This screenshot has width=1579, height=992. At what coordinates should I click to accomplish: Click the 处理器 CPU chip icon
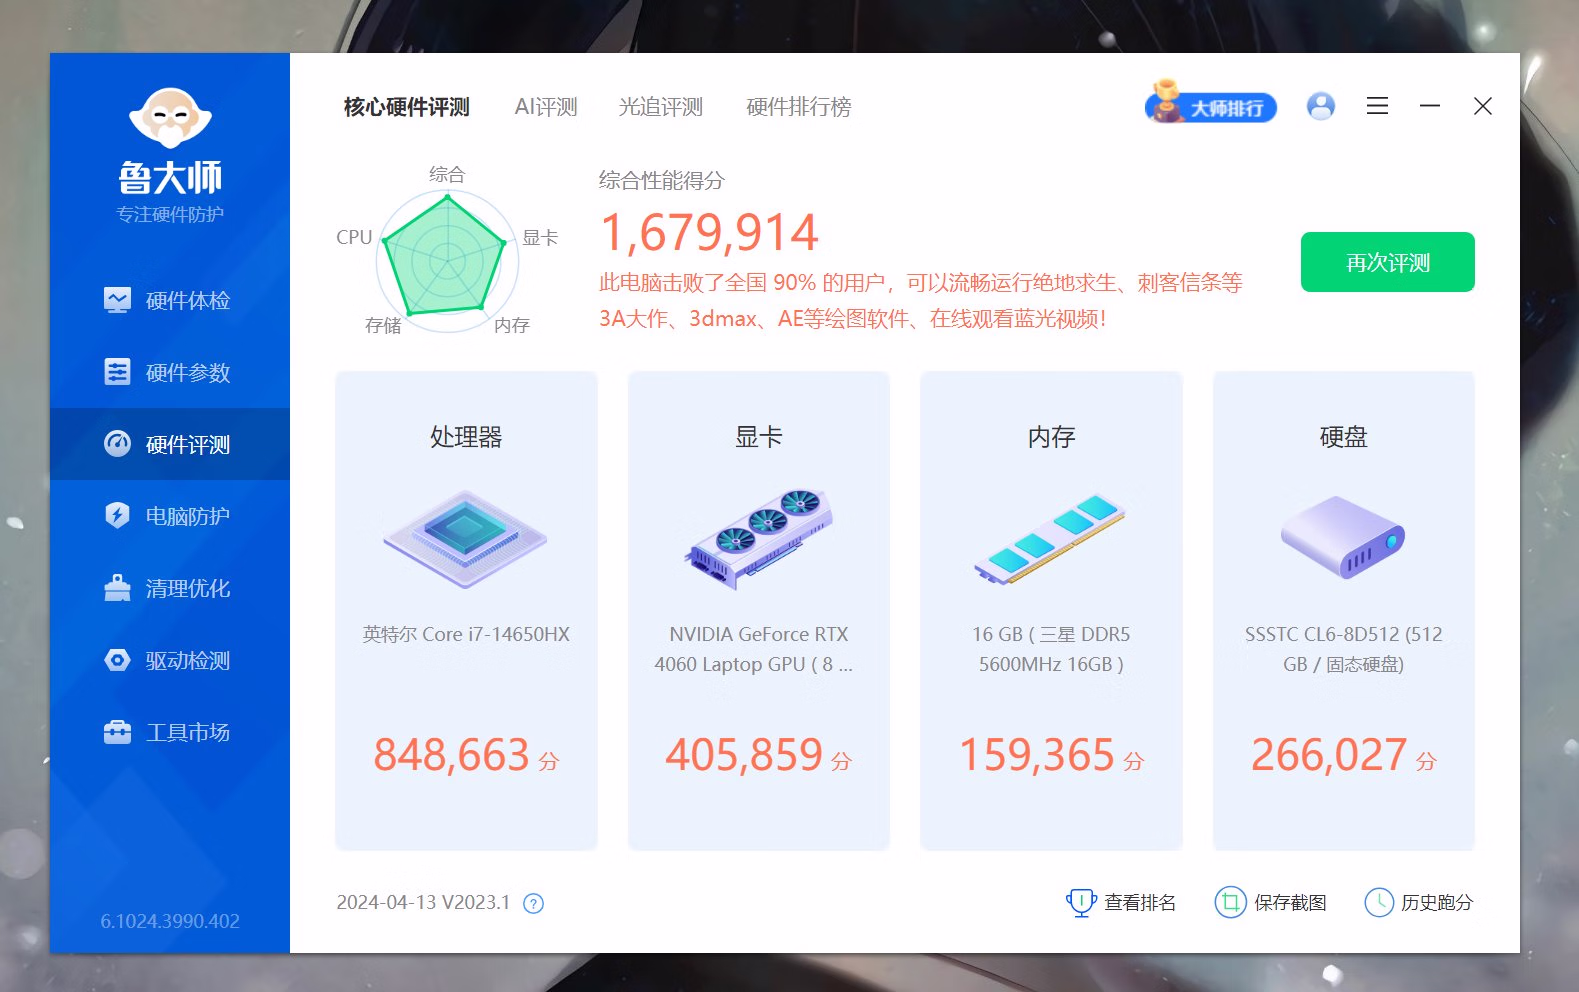tap(465, 538)
